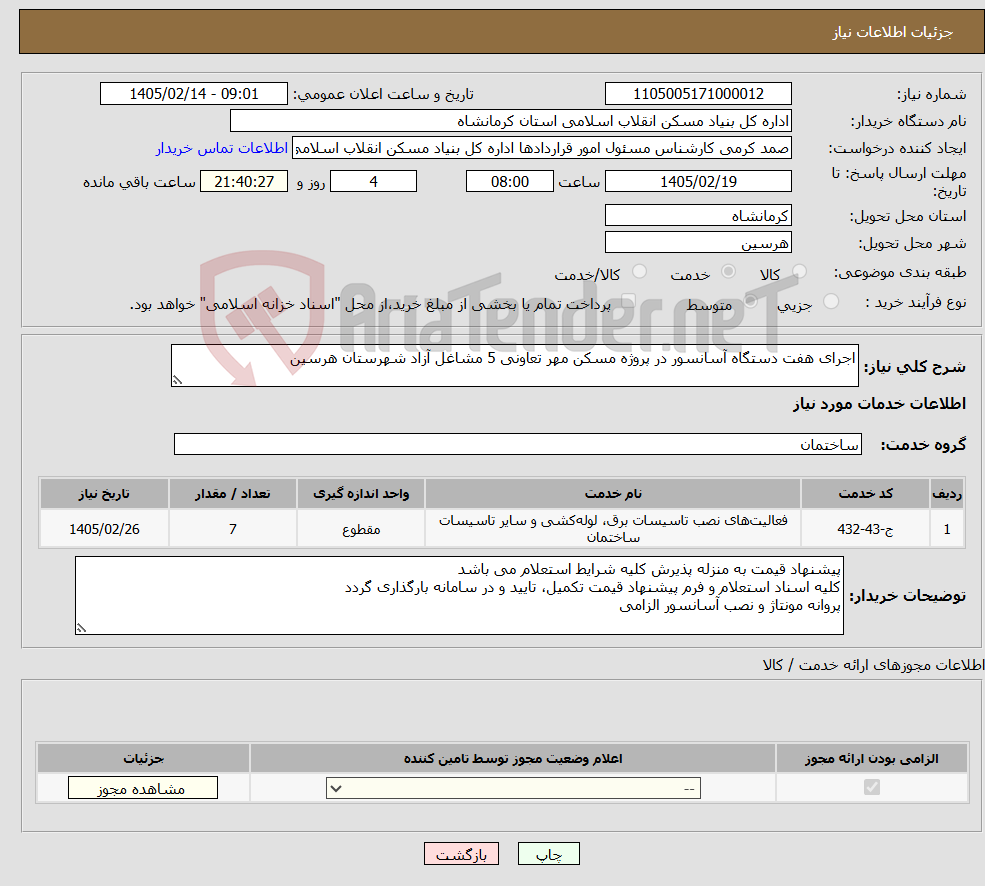
Task: Click the کد خدمت column header
Action: click(x=865, y=493)
